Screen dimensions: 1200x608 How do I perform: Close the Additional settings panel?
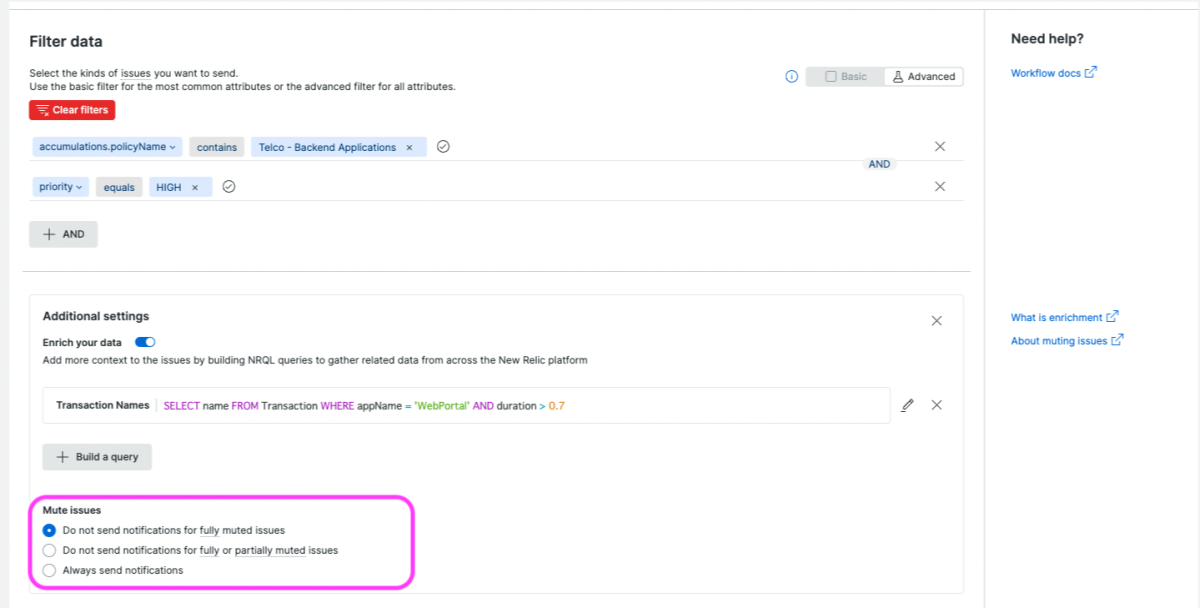(x=936, y=321)
